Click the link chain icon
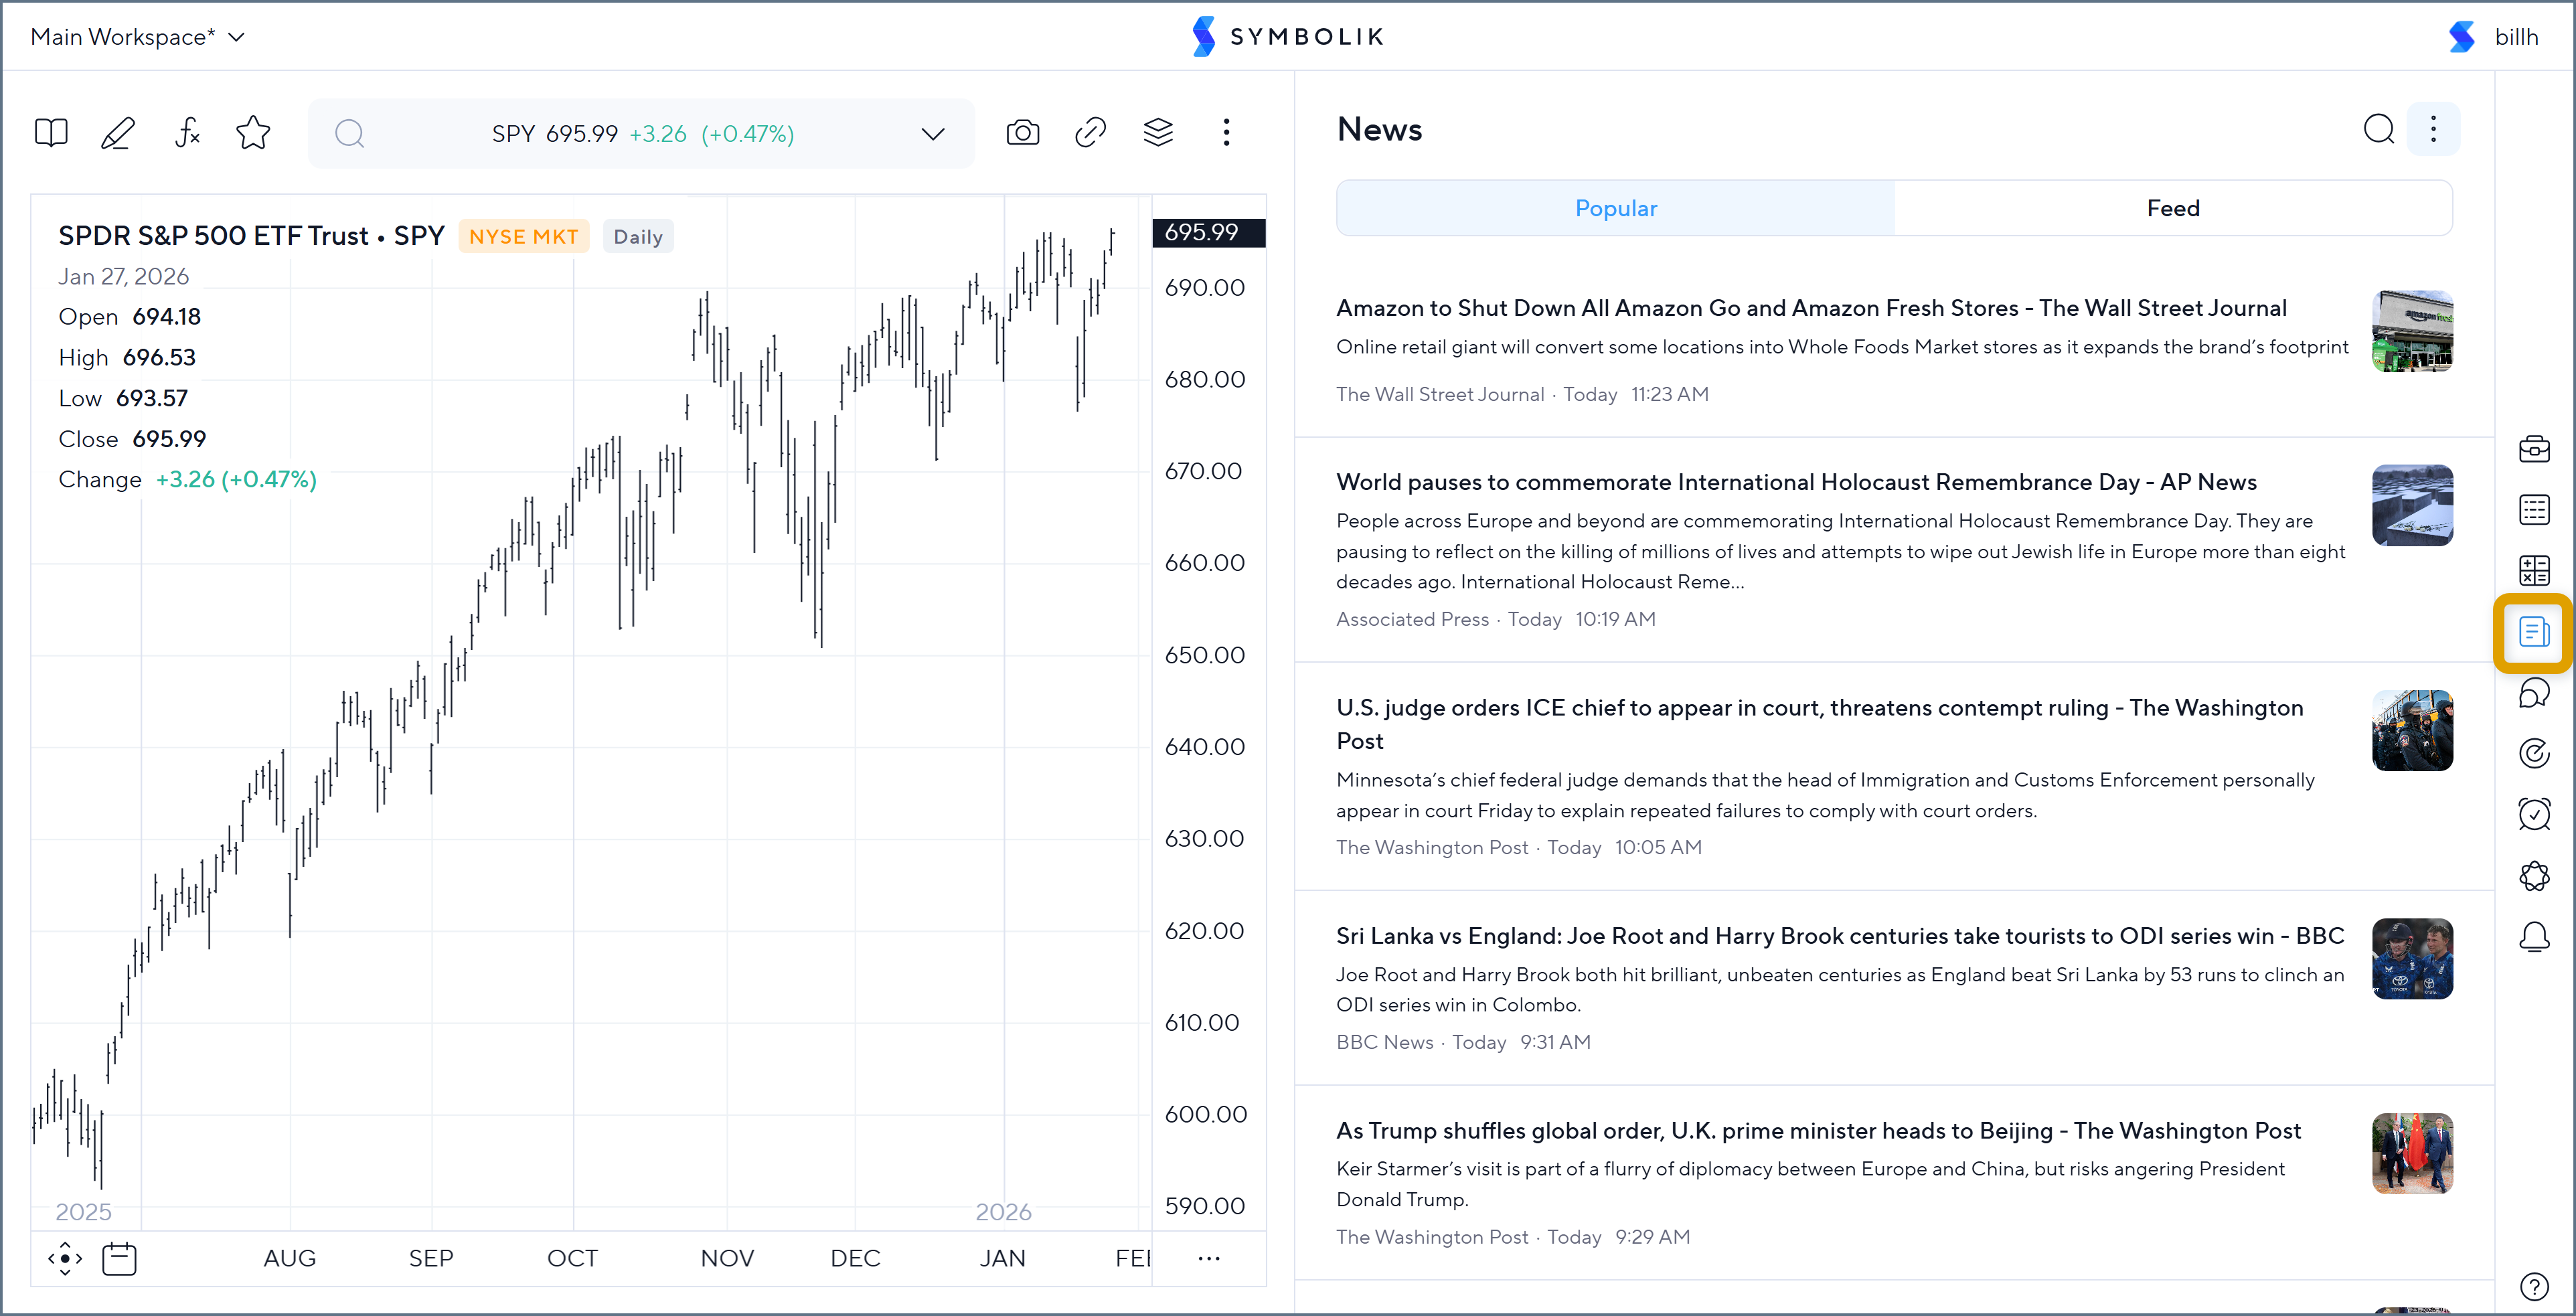The image size is (2576, 1316). (x=1090, y=133)
